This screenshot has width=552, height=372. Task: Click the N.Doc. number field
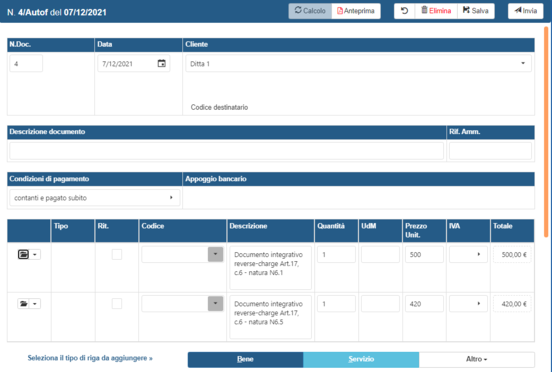(26, 63)
